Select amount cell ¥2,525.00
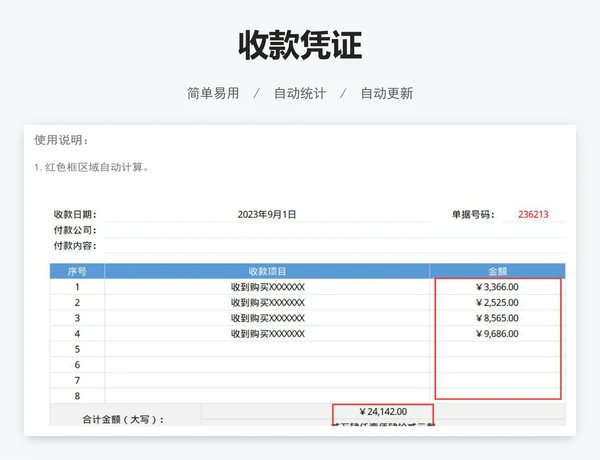 pyautogui.click(x=497, y=303)
